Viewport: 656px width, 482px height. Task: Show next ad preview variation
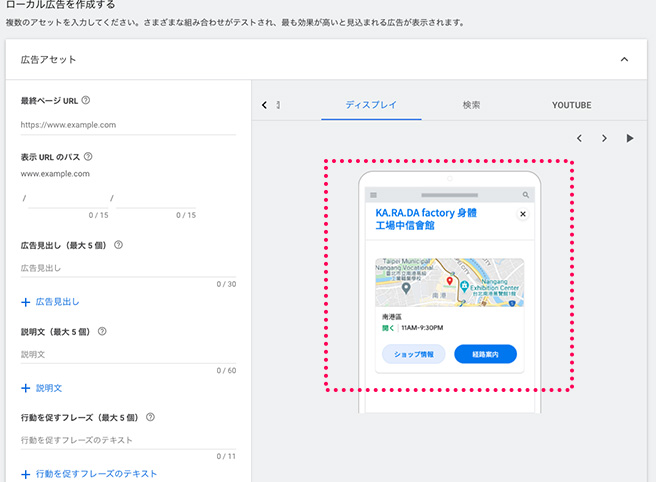click(x=604, y=138)
